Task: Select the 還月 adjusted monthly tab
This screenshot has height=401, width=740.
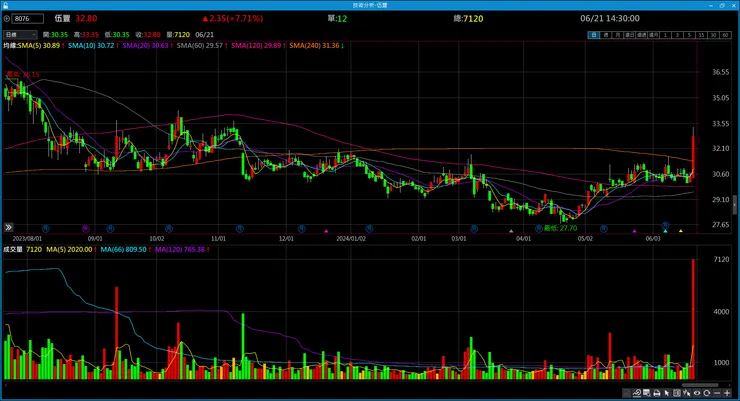Action: coord(654,35)
